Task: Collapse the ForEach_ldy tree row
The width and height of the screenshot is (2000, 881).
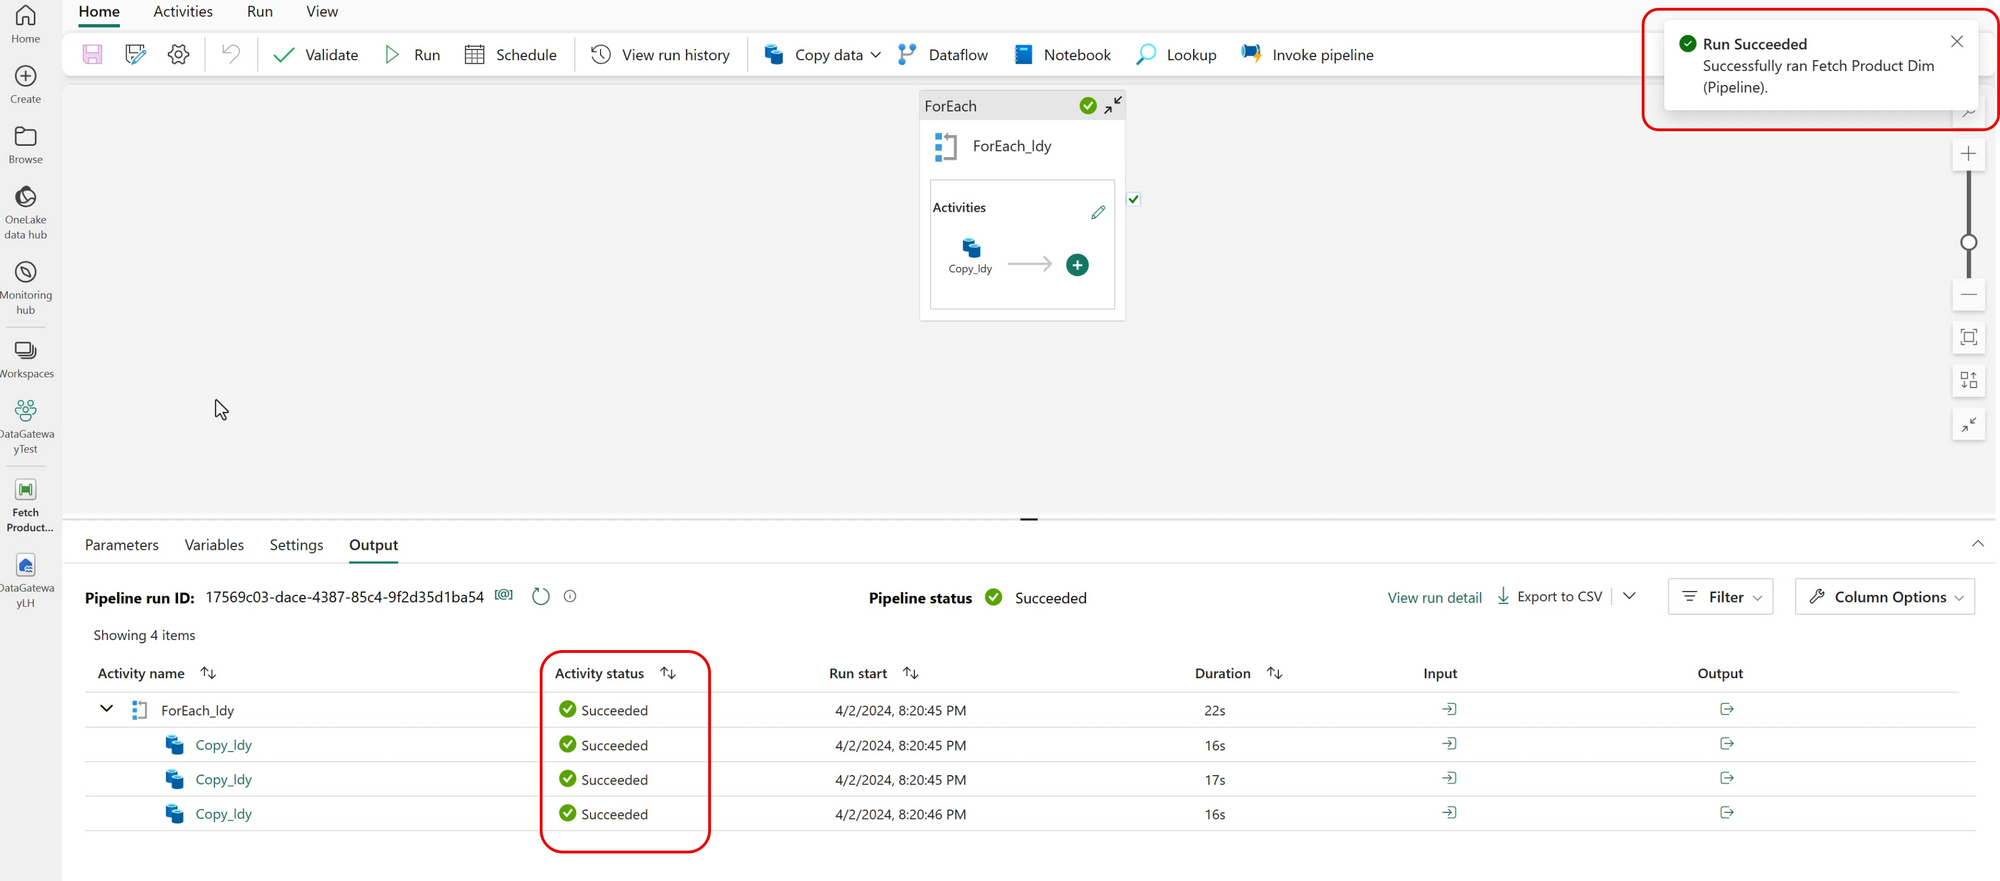Action: 107,709
